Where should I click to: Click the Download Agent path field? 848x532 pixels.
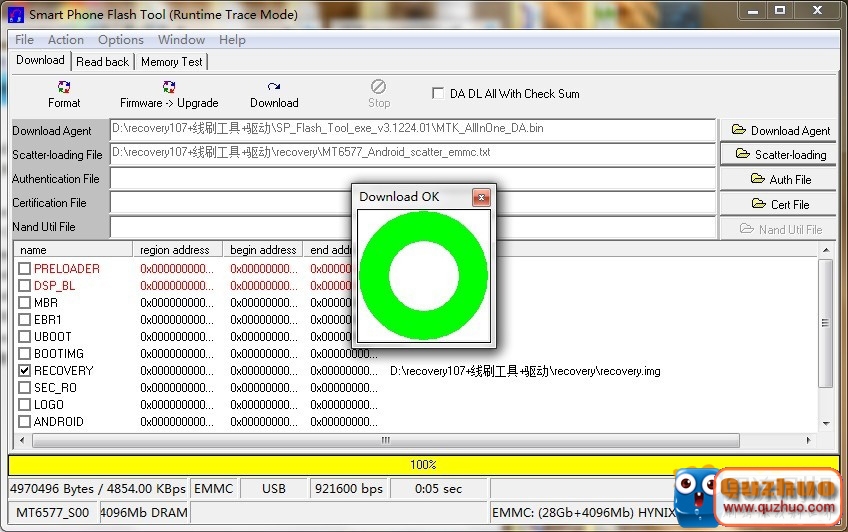413,129
